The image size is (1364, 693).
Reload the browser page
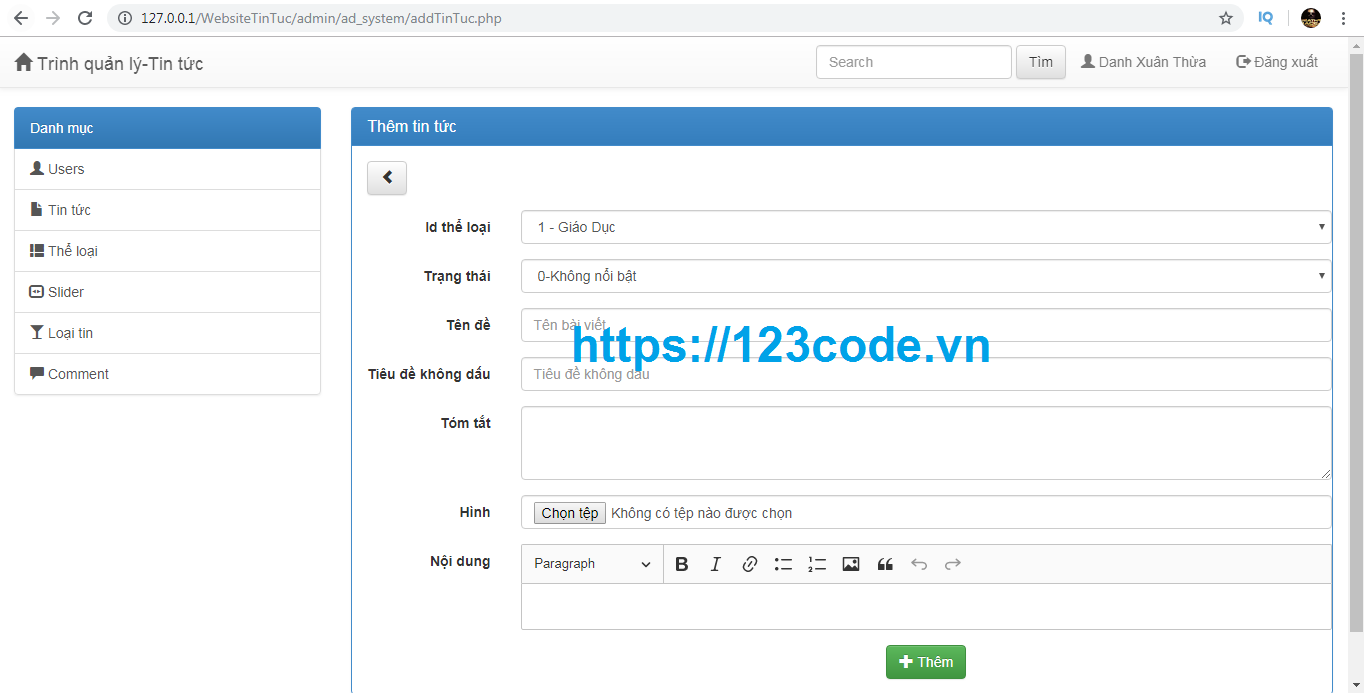tap(85, 18)
